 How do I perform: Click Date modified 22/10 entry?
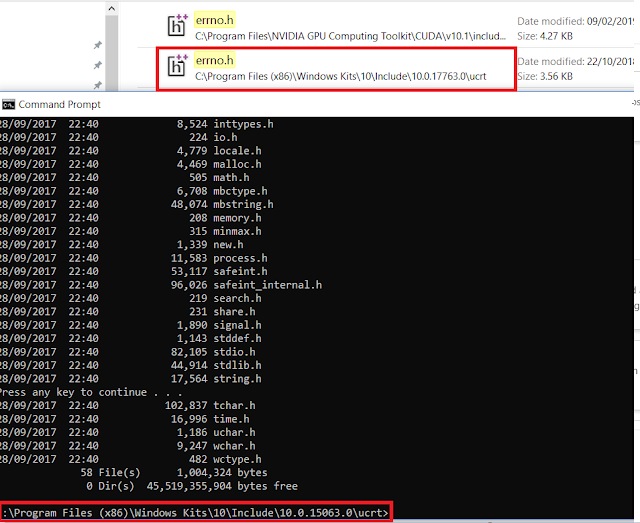576,62
